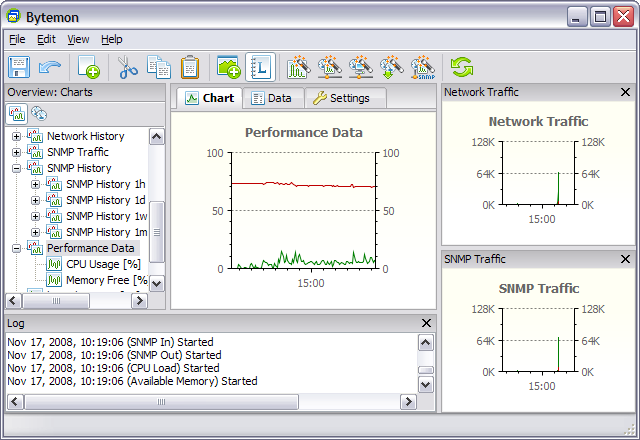The height and width of the screenshot is (440, 640).
Task: Toggle the Log panel toolbar button
Action: click(261, 67)
